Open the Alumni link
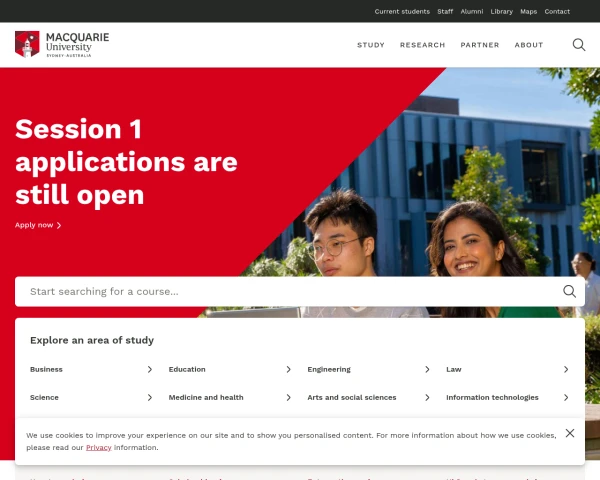Viewport: 600px width, 480px height. [x=472, y=11]
